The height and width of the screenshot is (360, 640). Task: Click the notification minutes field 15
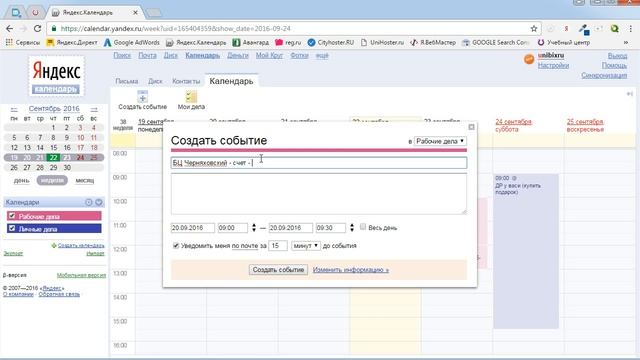(x=278, y=246)
